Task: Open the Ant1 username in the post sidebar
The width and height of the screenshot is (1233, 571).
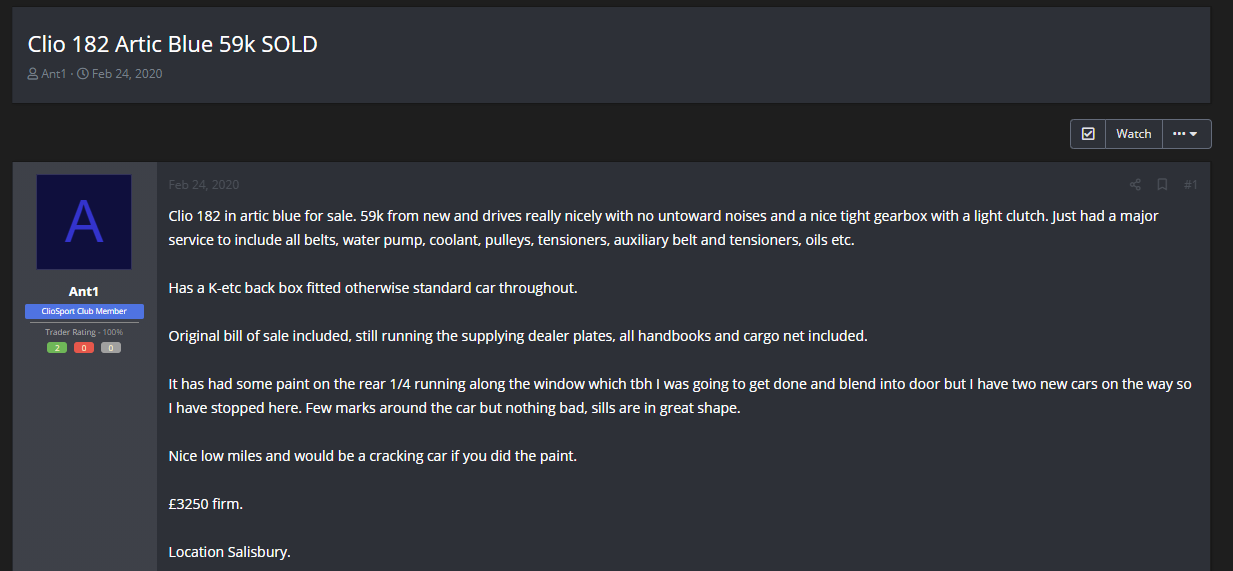Action: tap(84, 291)
